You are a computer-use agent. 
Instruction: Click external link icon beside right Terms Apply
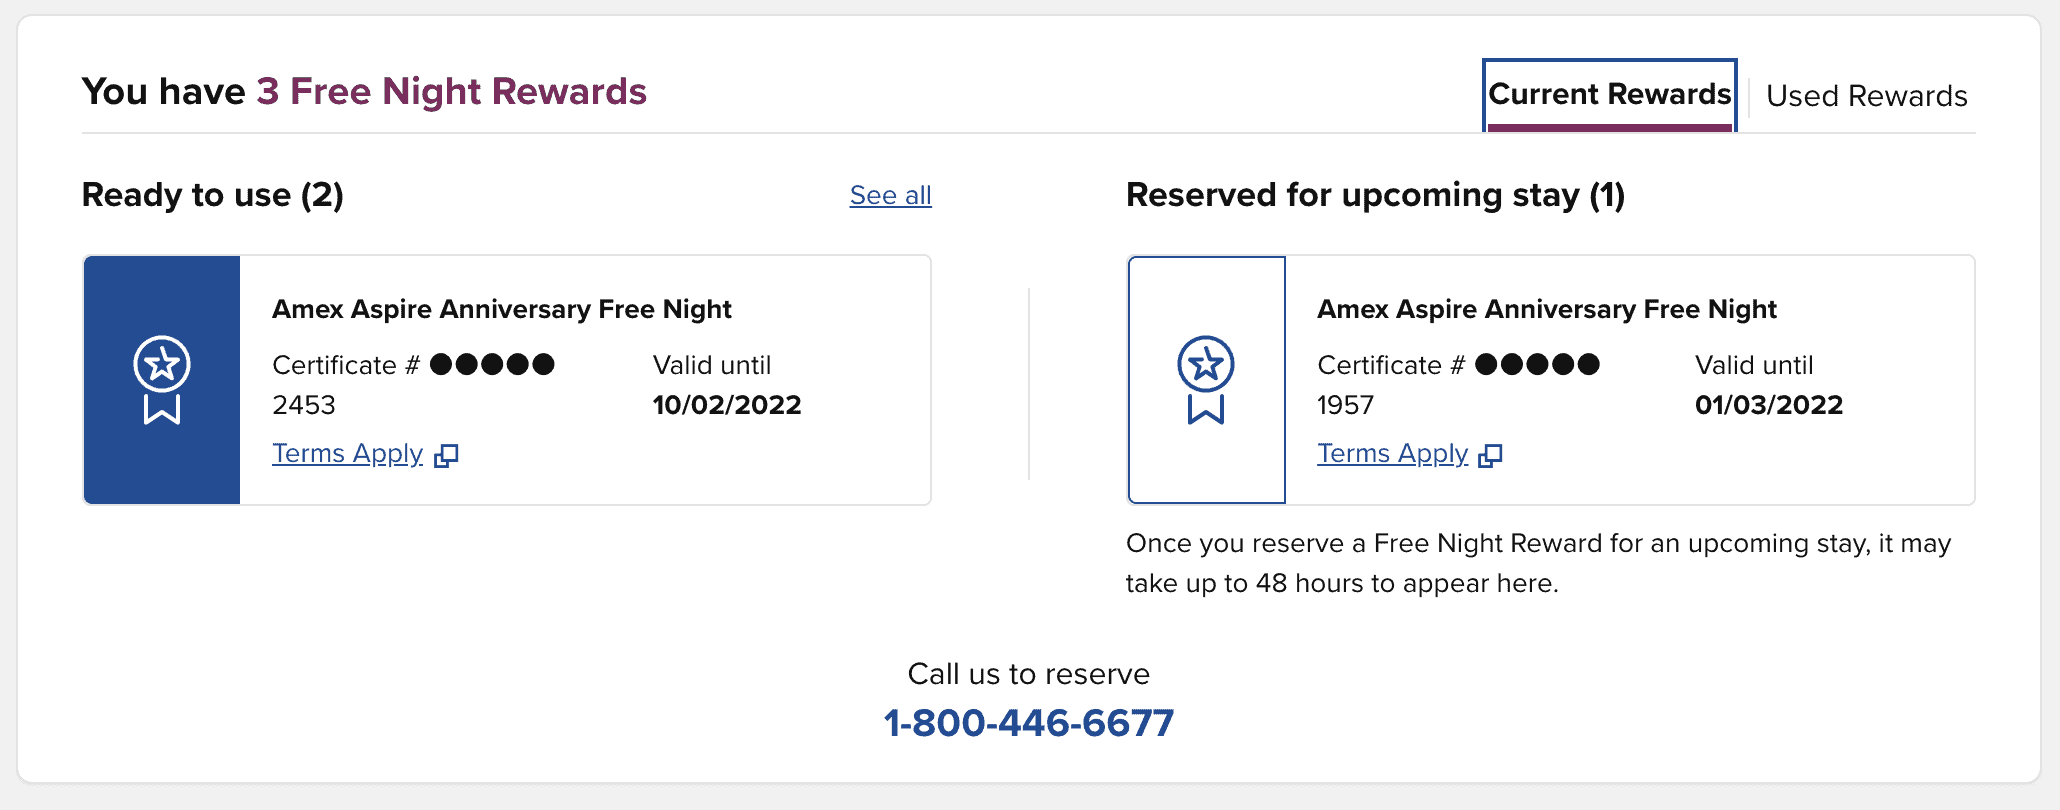coord(1490,455)
